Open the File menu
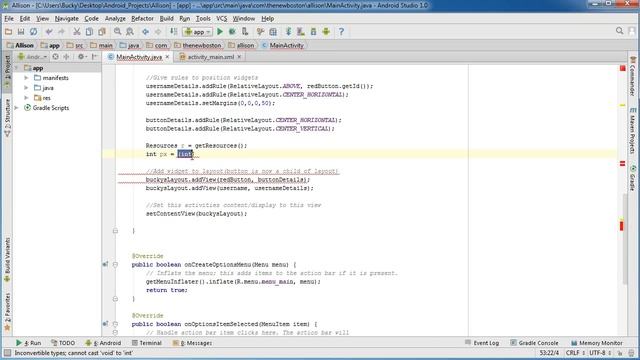The height and width of the screenshot is (360, 640). point(9,18)
